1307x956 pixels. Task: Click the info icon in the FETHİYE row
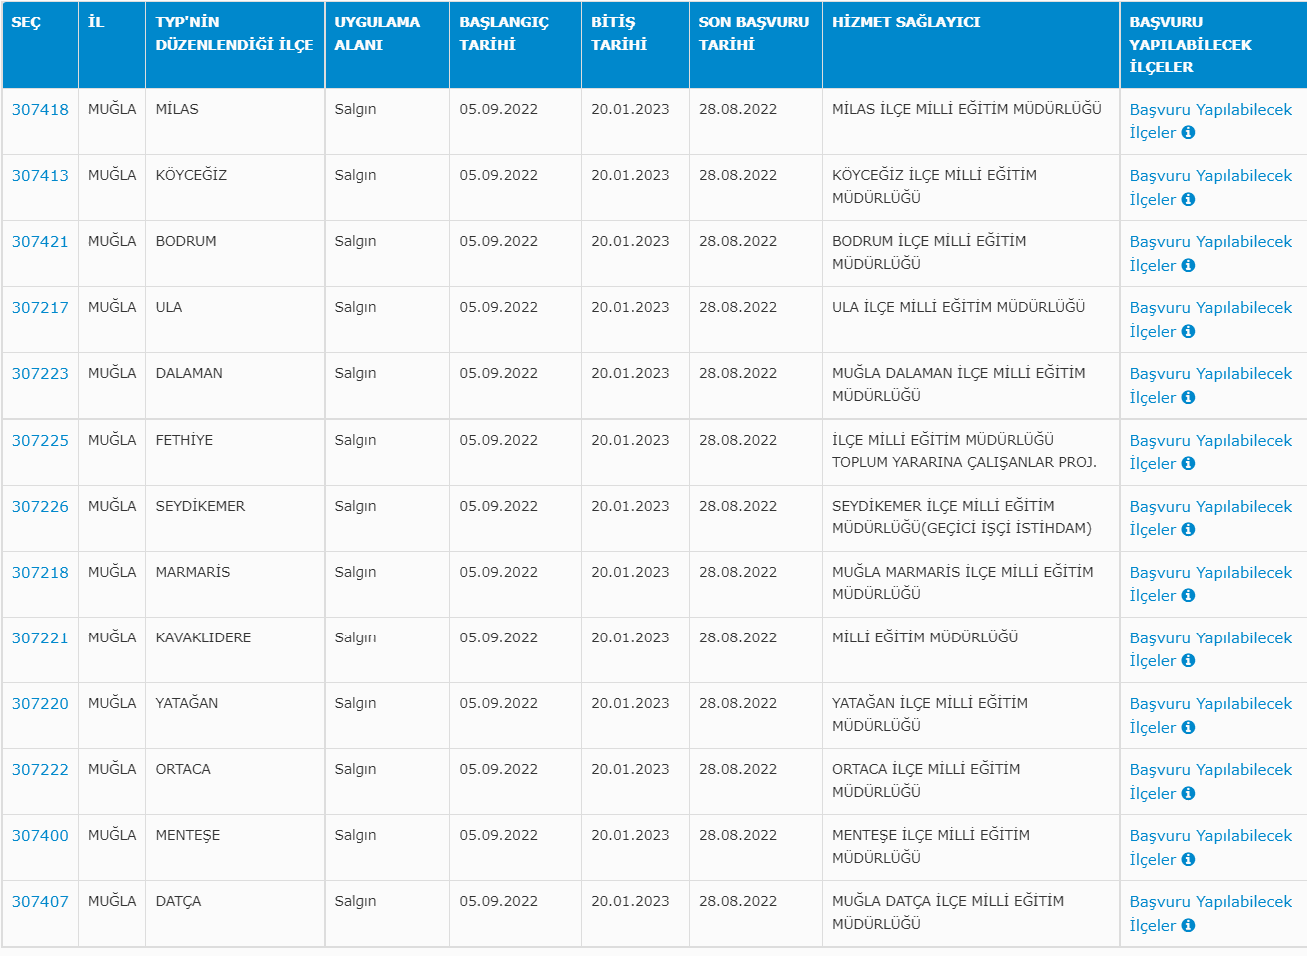coord(1188,463)
